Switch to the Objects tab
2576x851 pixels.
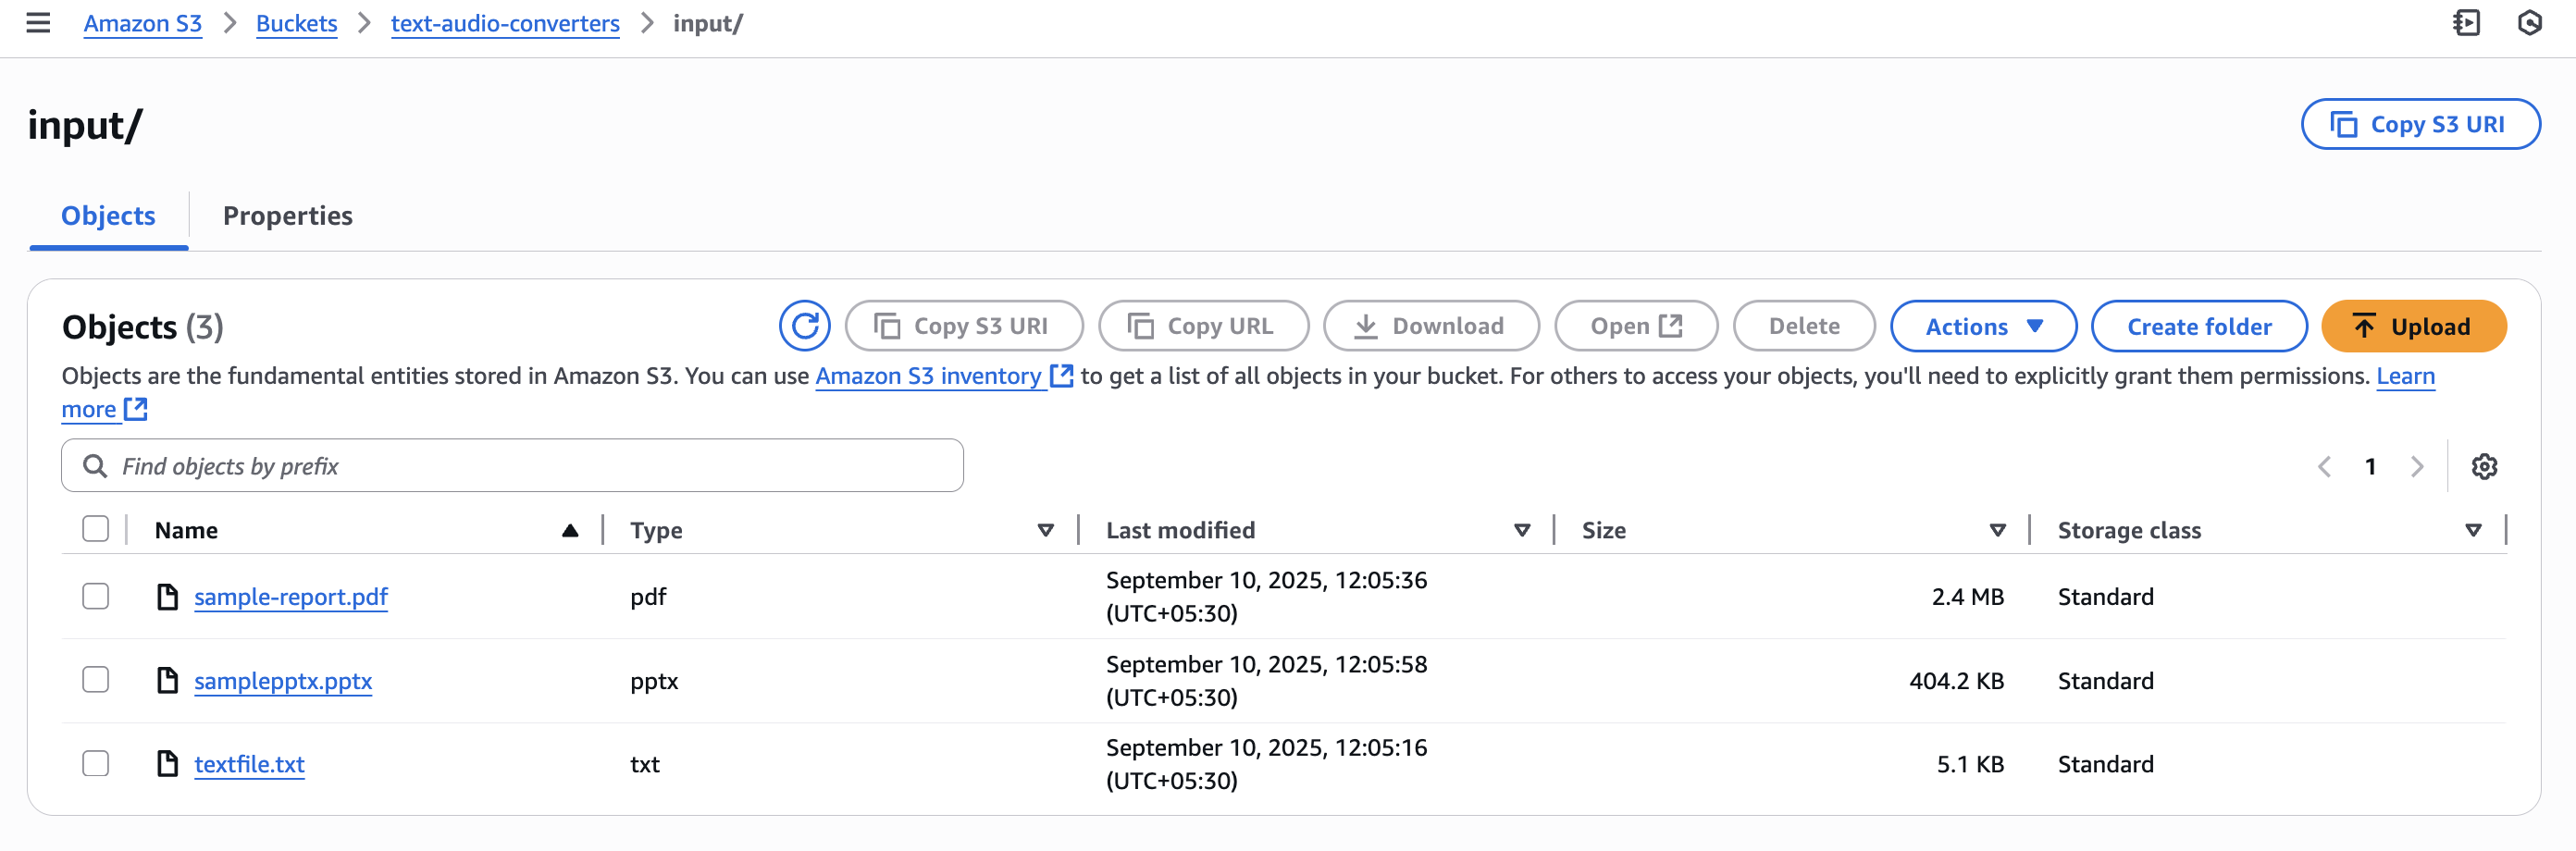coord(108,216)
